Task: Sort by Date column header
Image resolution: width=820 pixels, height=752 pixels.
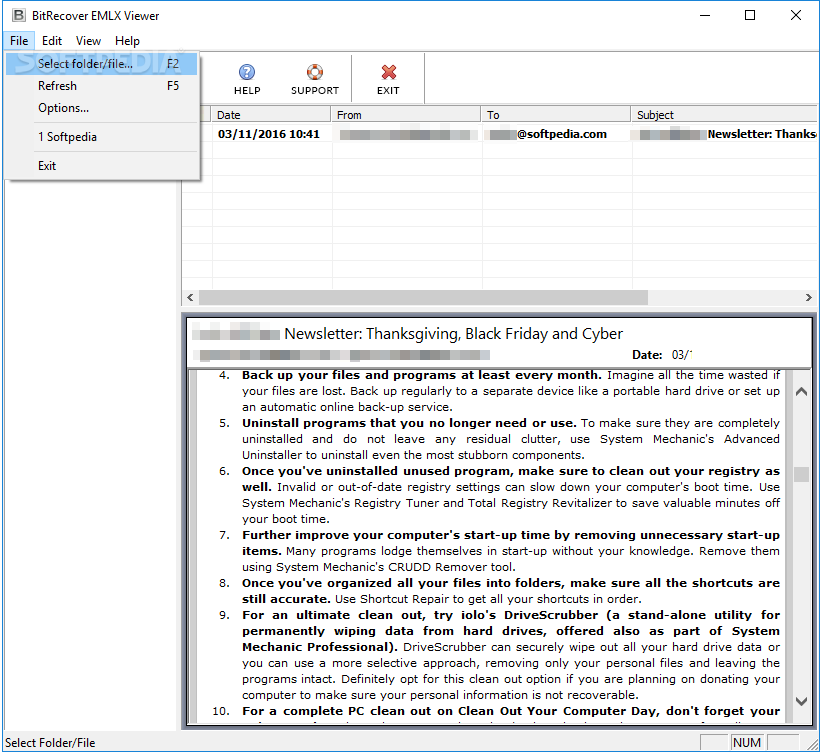Action: point(271,115)
